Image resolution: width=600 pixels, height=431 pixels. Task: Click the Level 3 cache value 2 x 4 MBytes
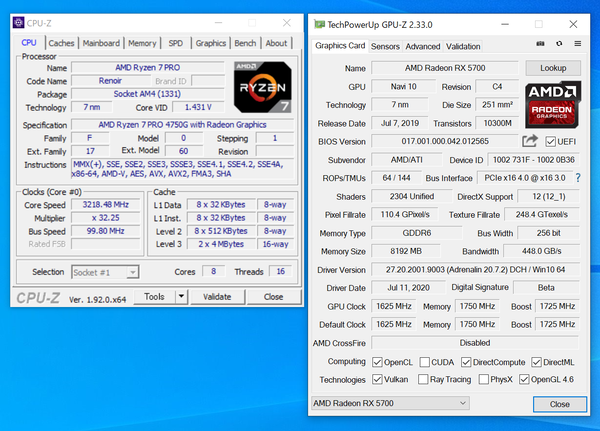pyautogui.click(x=221, y=244)
